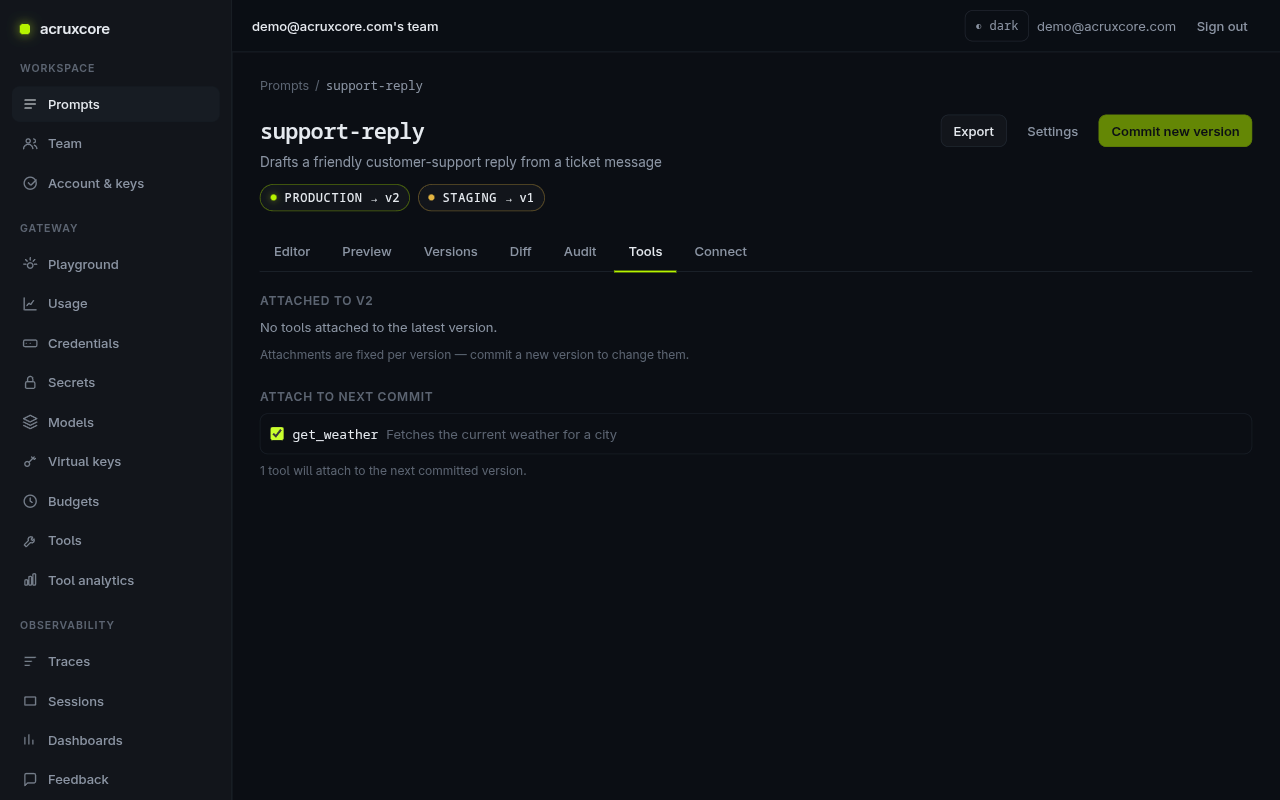Open Tool analytics label

(x=91, y=580)
